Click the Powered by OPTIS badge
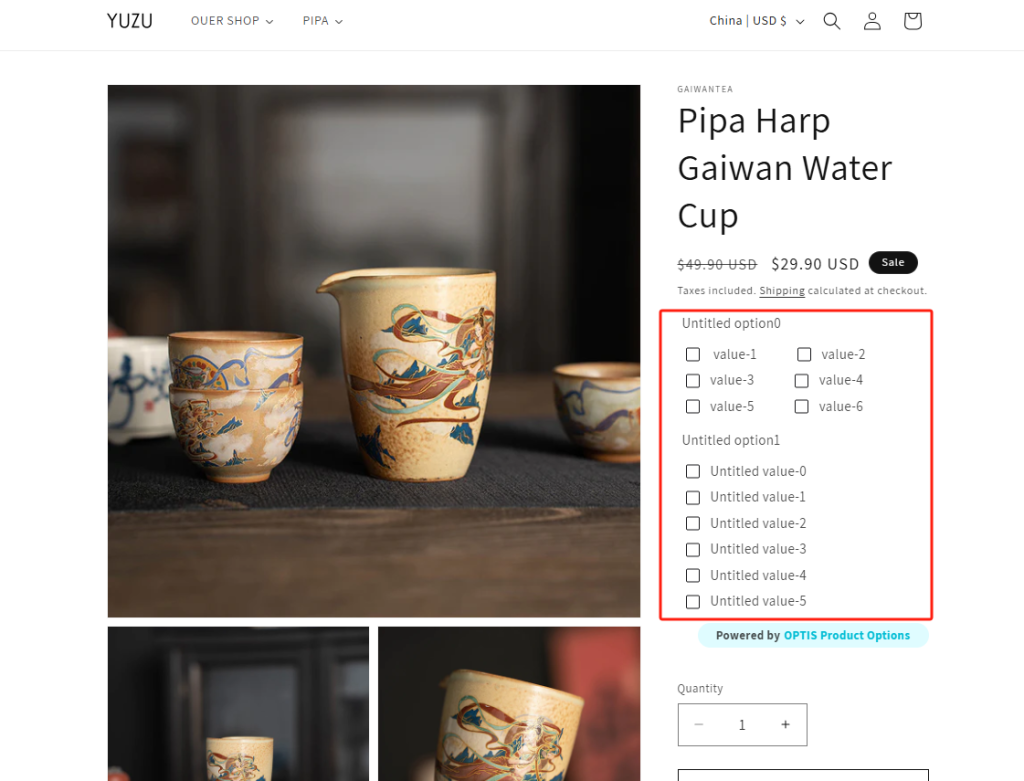The height and width of the screenshot is (781, 1024). (x=813, y=635)
